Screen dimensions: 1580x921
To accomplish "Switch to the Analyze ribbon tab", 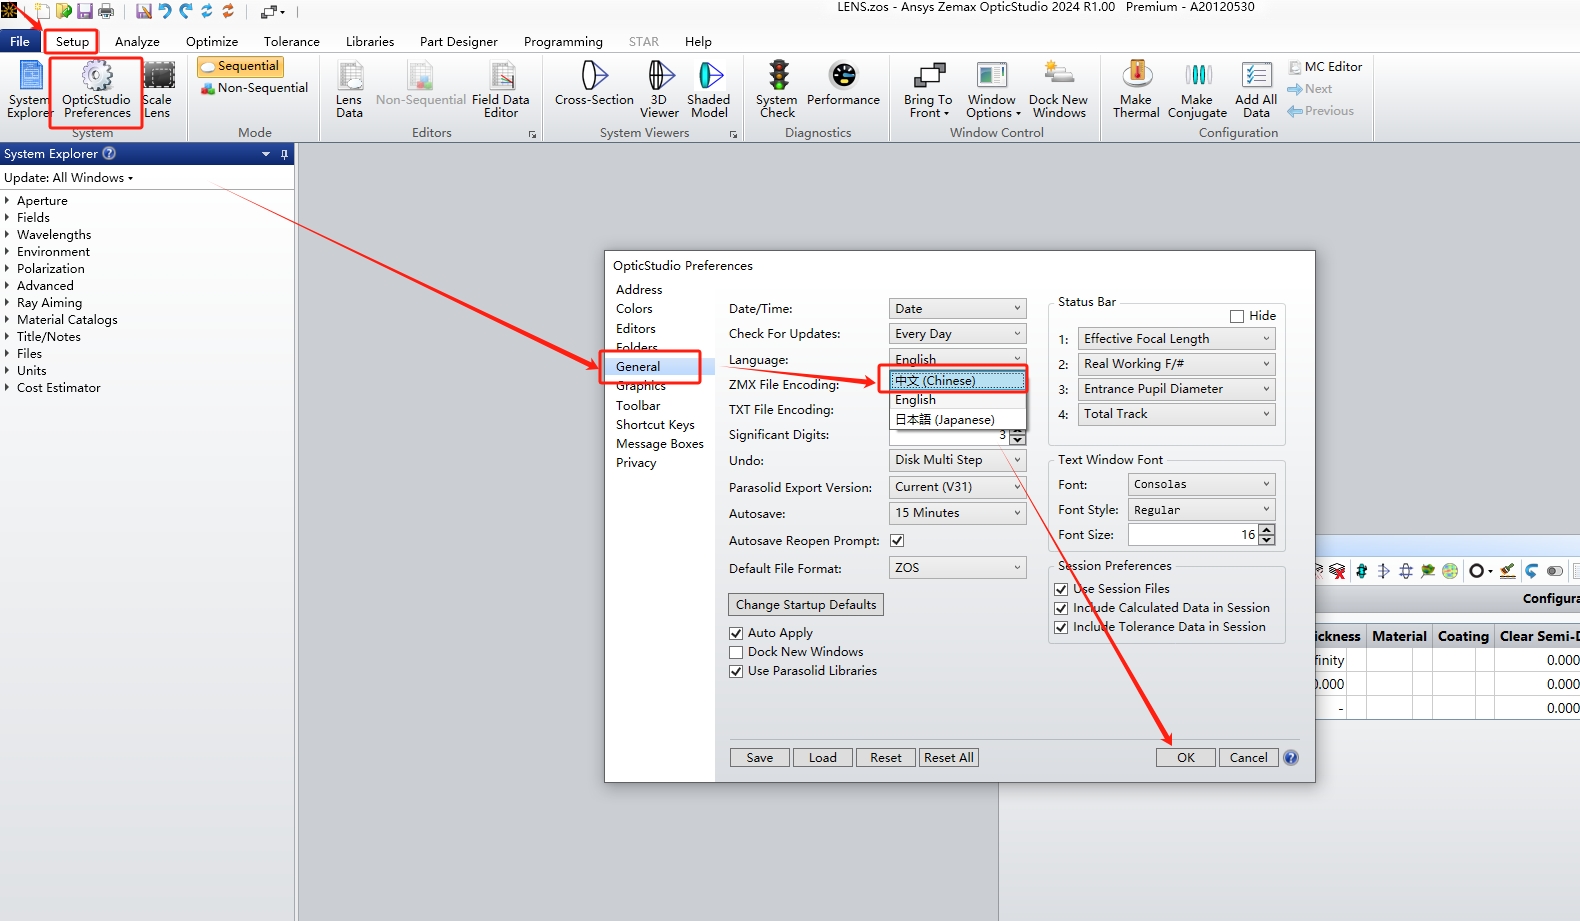I will pyautogui.click(x=137, y=42).
